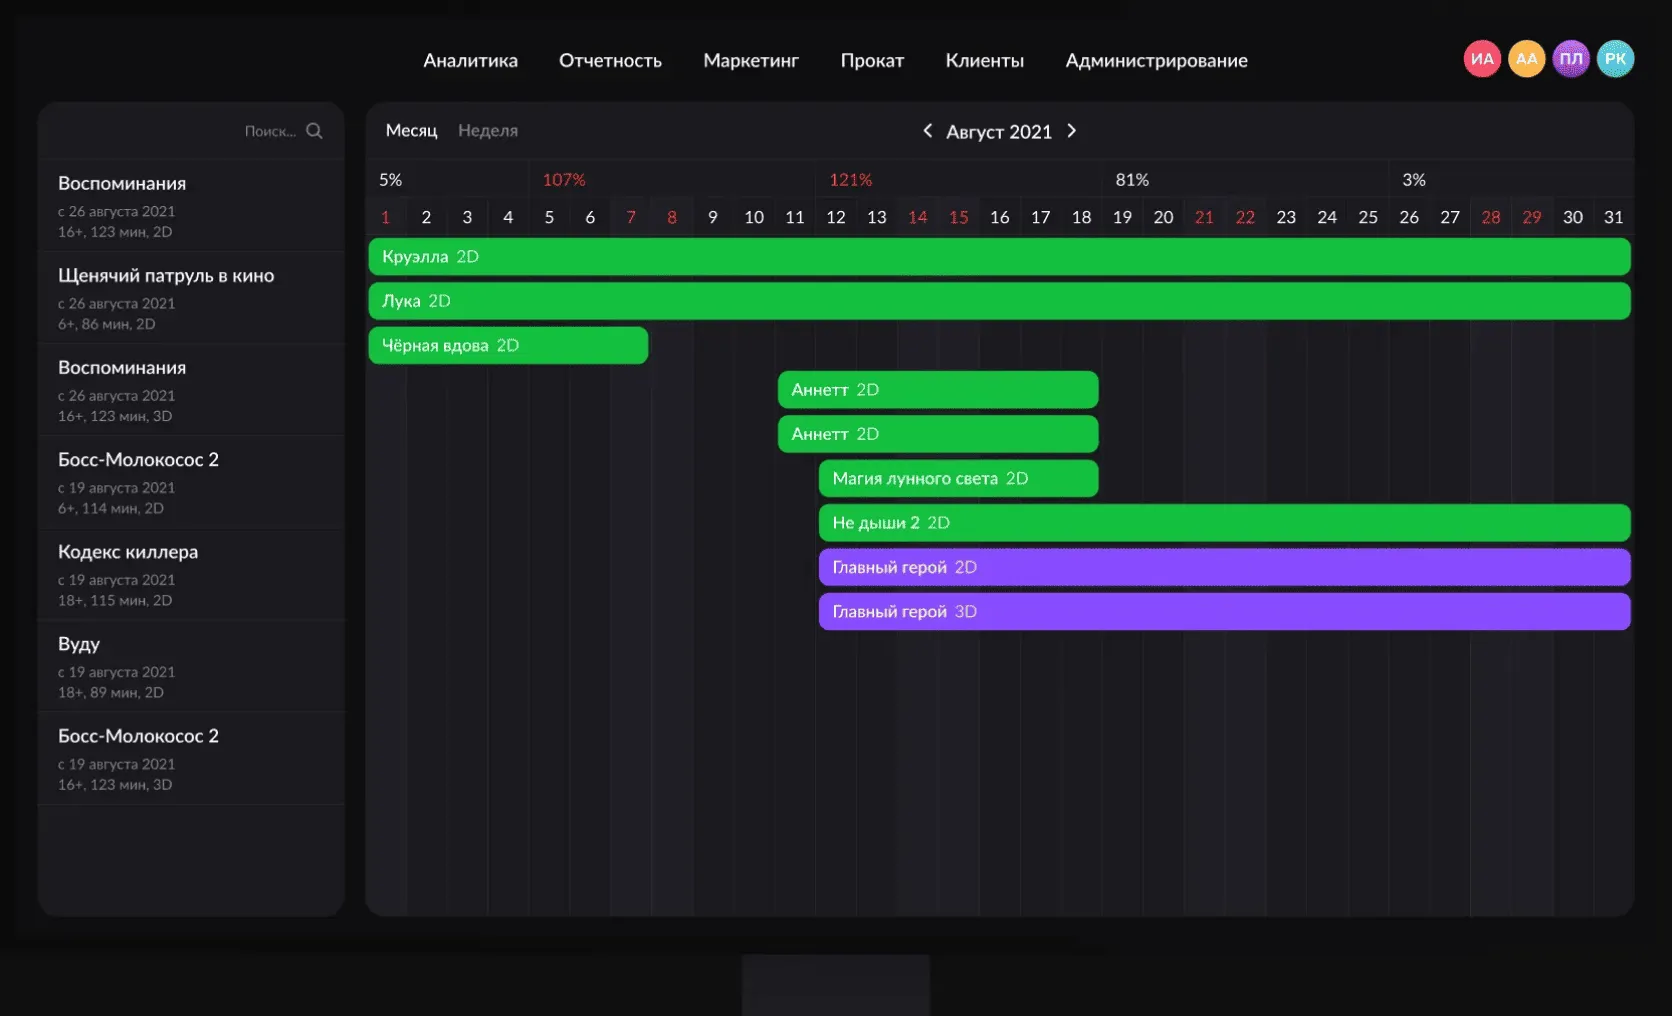This screenshot has height=1016, width=1672.
Task: Switch to the Месяц view tab
Action: coord(412,131)
